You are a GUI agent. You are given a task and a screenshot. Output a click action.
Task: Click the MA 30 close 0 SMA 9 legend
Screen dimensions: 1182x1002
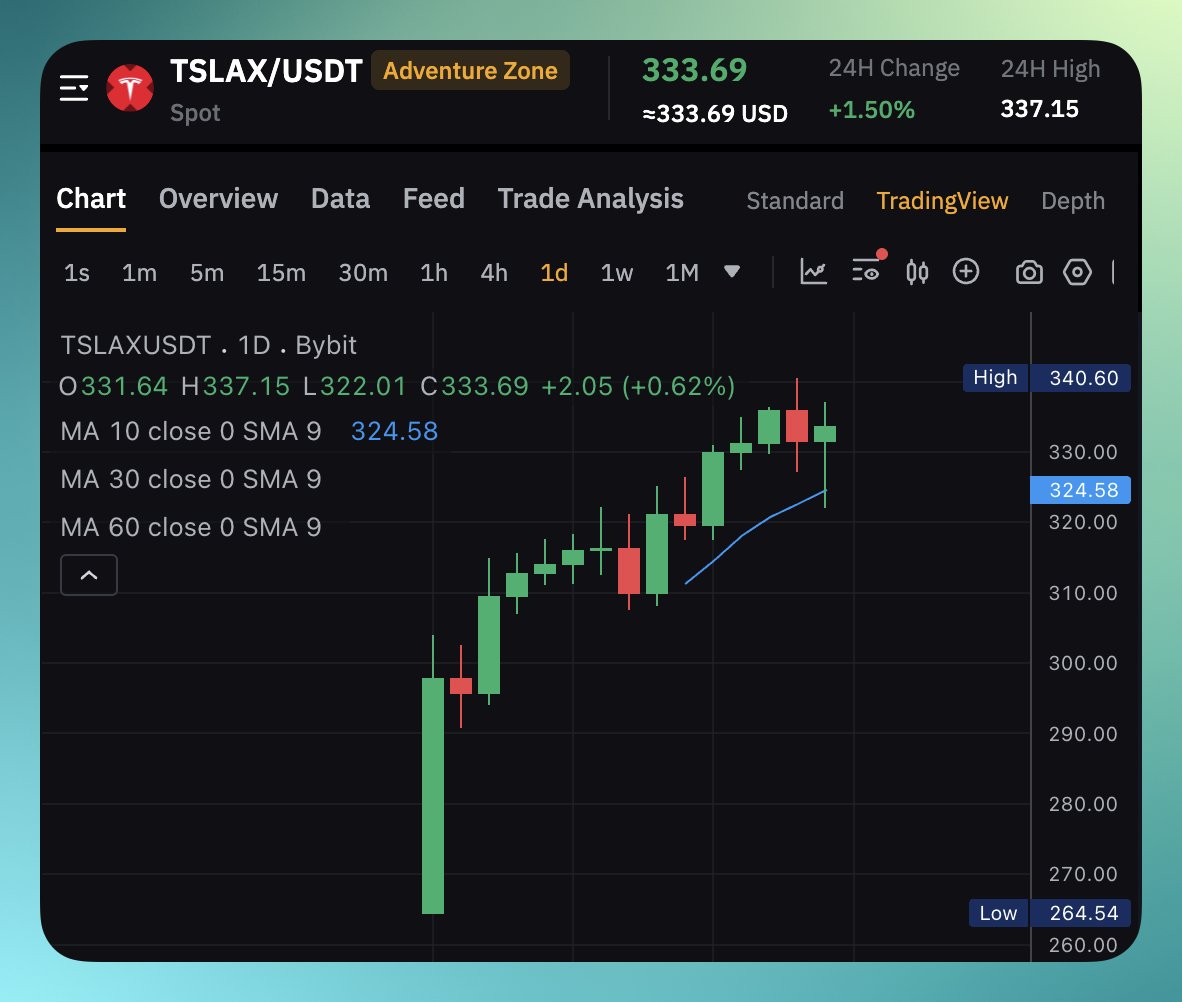(x=191, y=479)
